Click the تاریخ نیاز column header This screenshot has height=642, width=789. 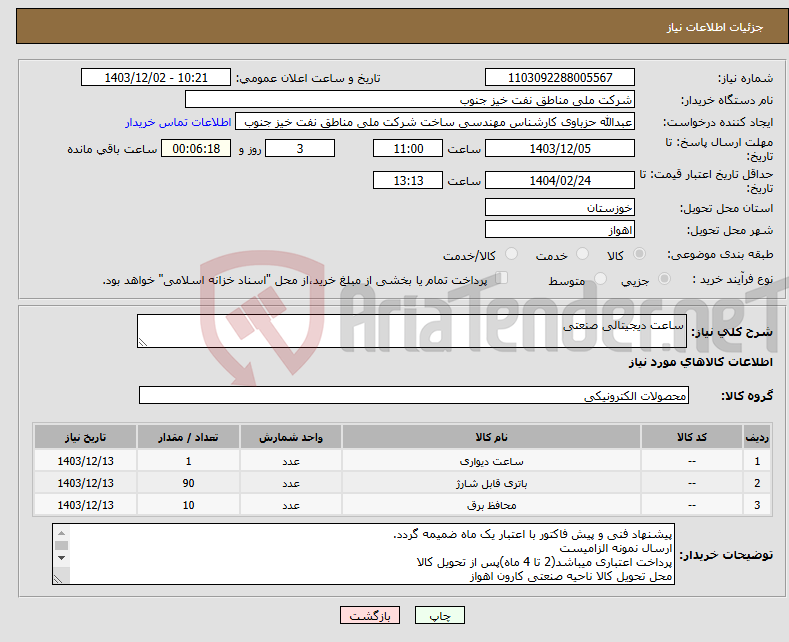point(85,437)
